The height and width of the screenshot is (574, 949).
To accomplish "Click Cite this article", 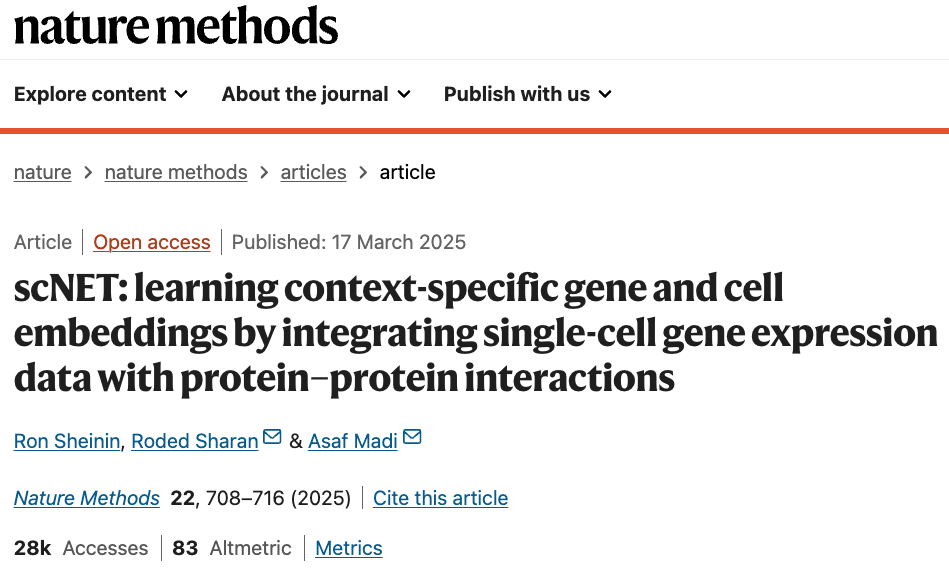I will (x=441, y=498).
